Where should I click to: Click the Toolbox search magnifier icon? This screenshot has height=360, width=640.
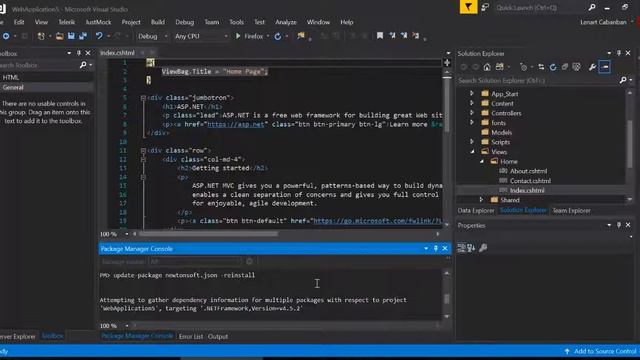[x=83, y=64]
